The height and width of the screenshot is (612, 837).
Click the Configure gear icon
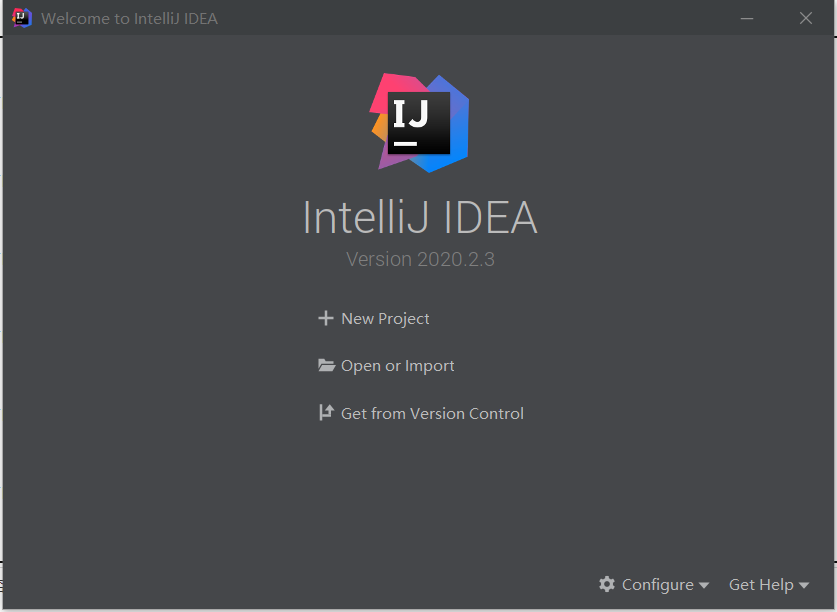coord(607,584)
